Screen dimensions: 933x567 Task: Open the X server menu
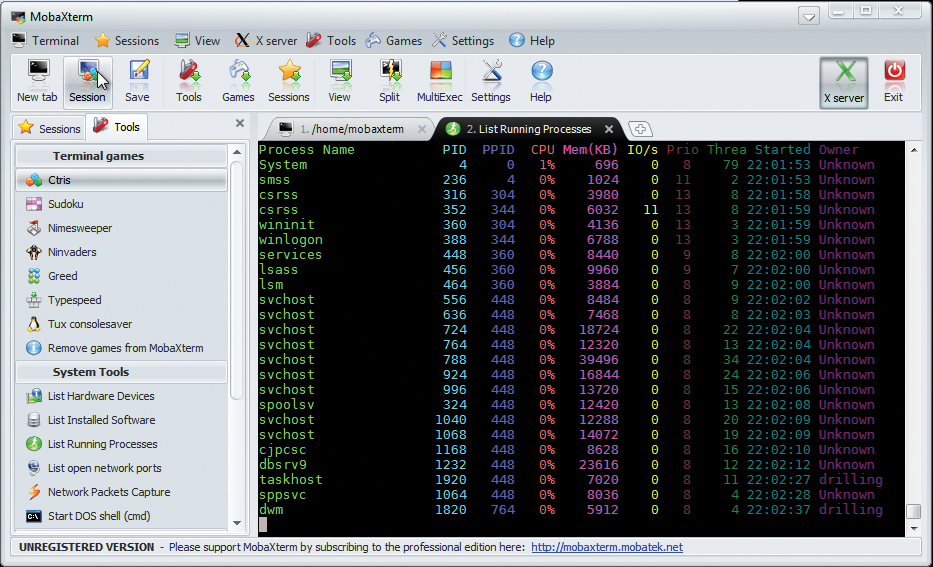(x=265, y=40)
